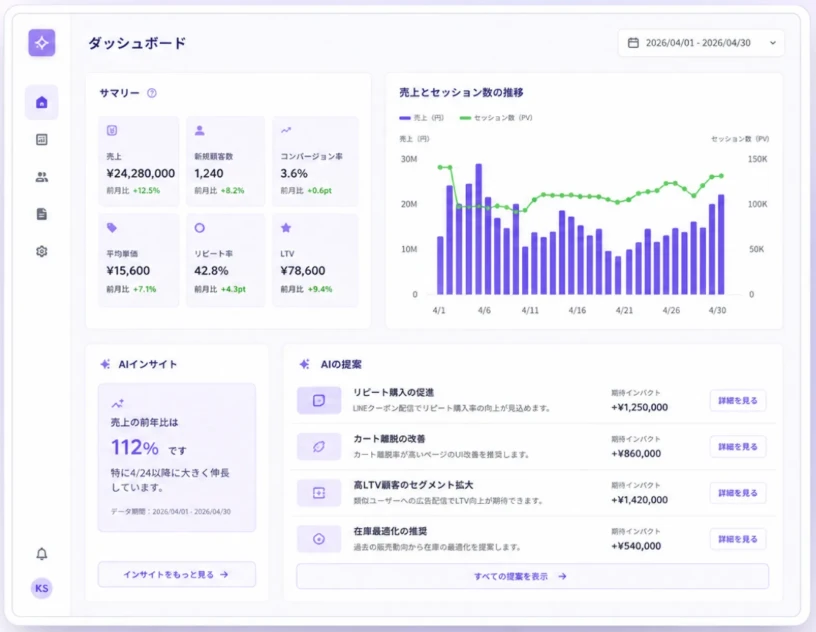Screen dimensions: 816x632
Task: Open the notifications bell icon
Action: (x=42, y=553)
